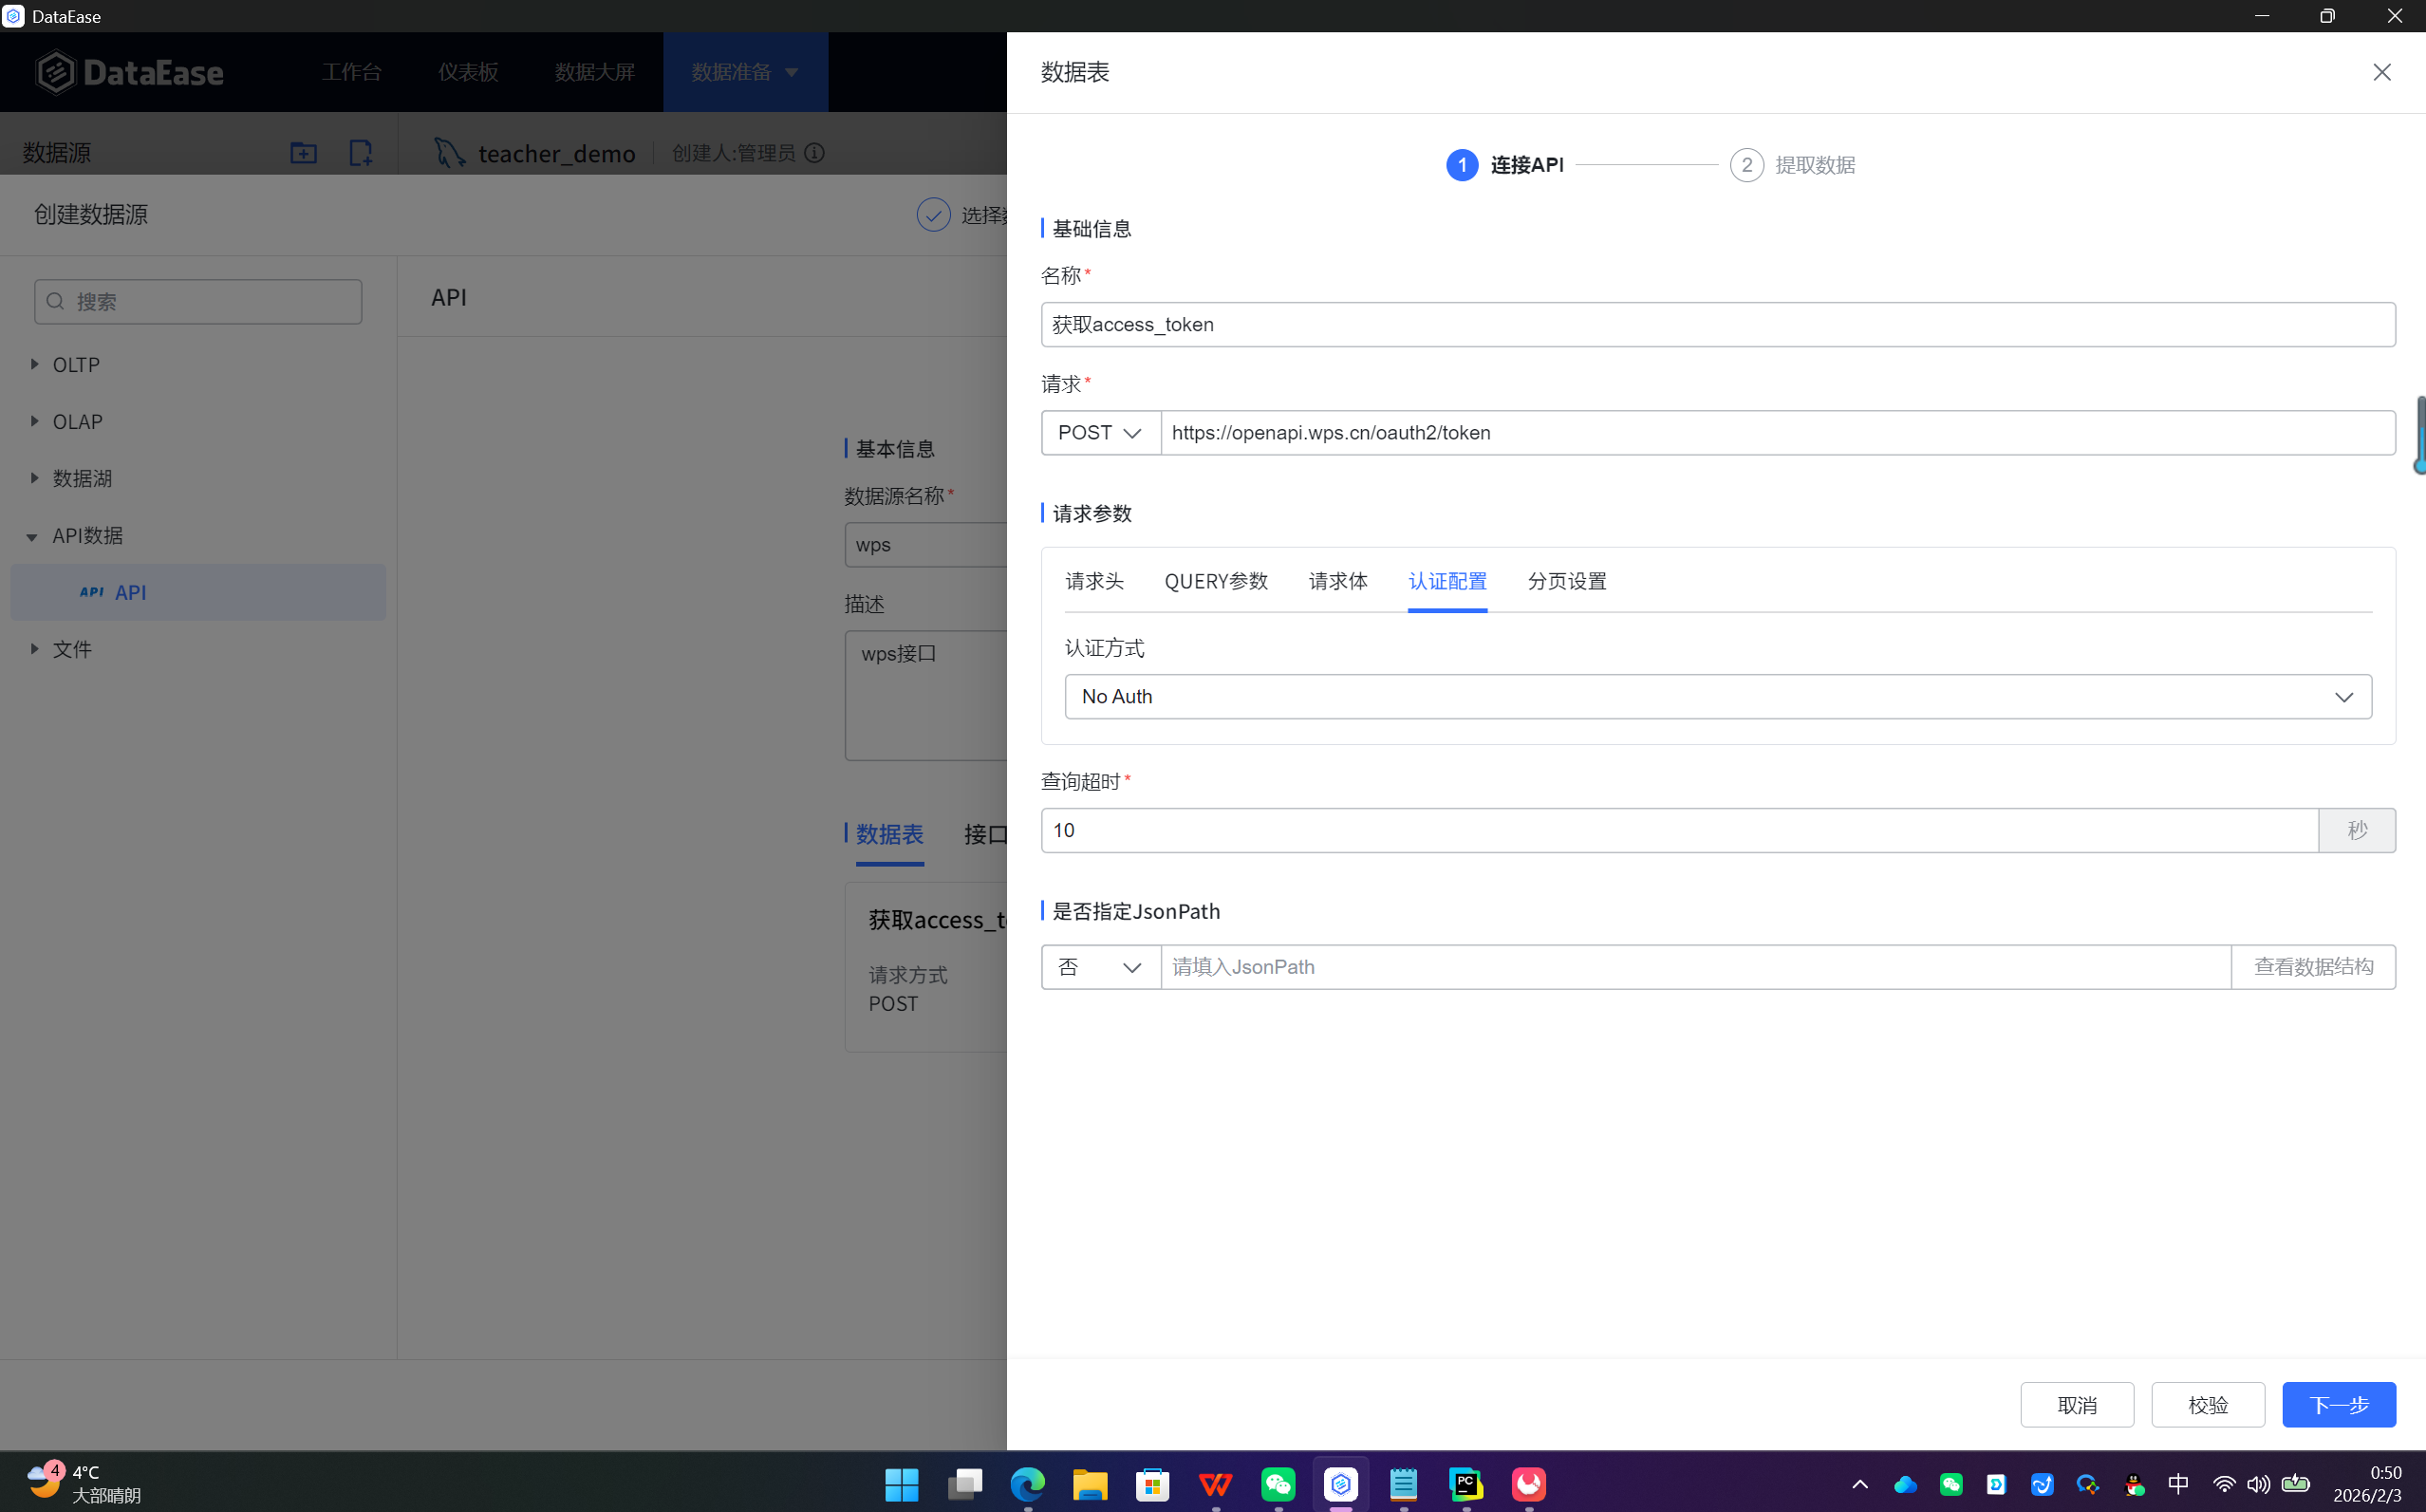Click the add datasource icon
Image resolution: width=2426 pixels, height=1512 pixels.
click(x=360, y=153)
